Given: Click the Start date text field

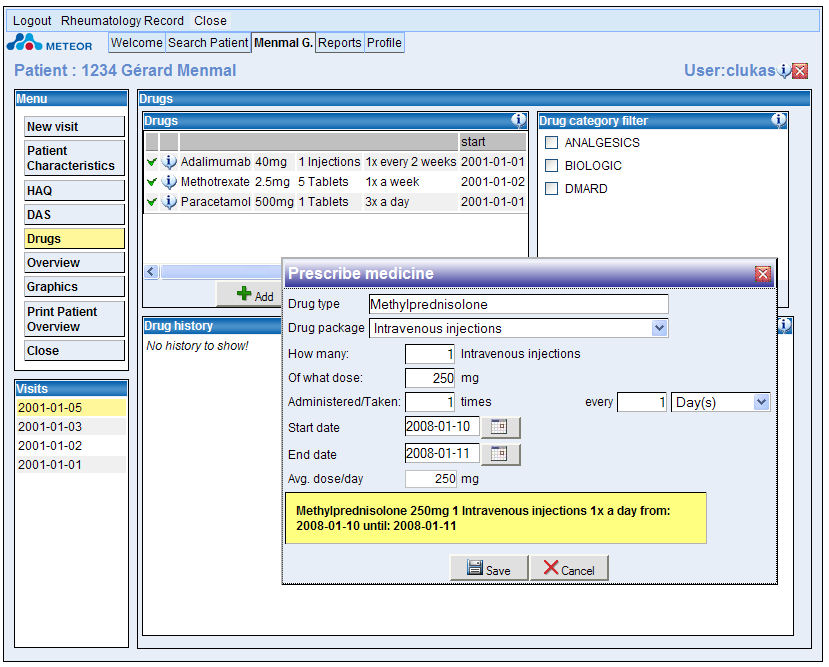Looking at the screenshot, I should 442,426.
